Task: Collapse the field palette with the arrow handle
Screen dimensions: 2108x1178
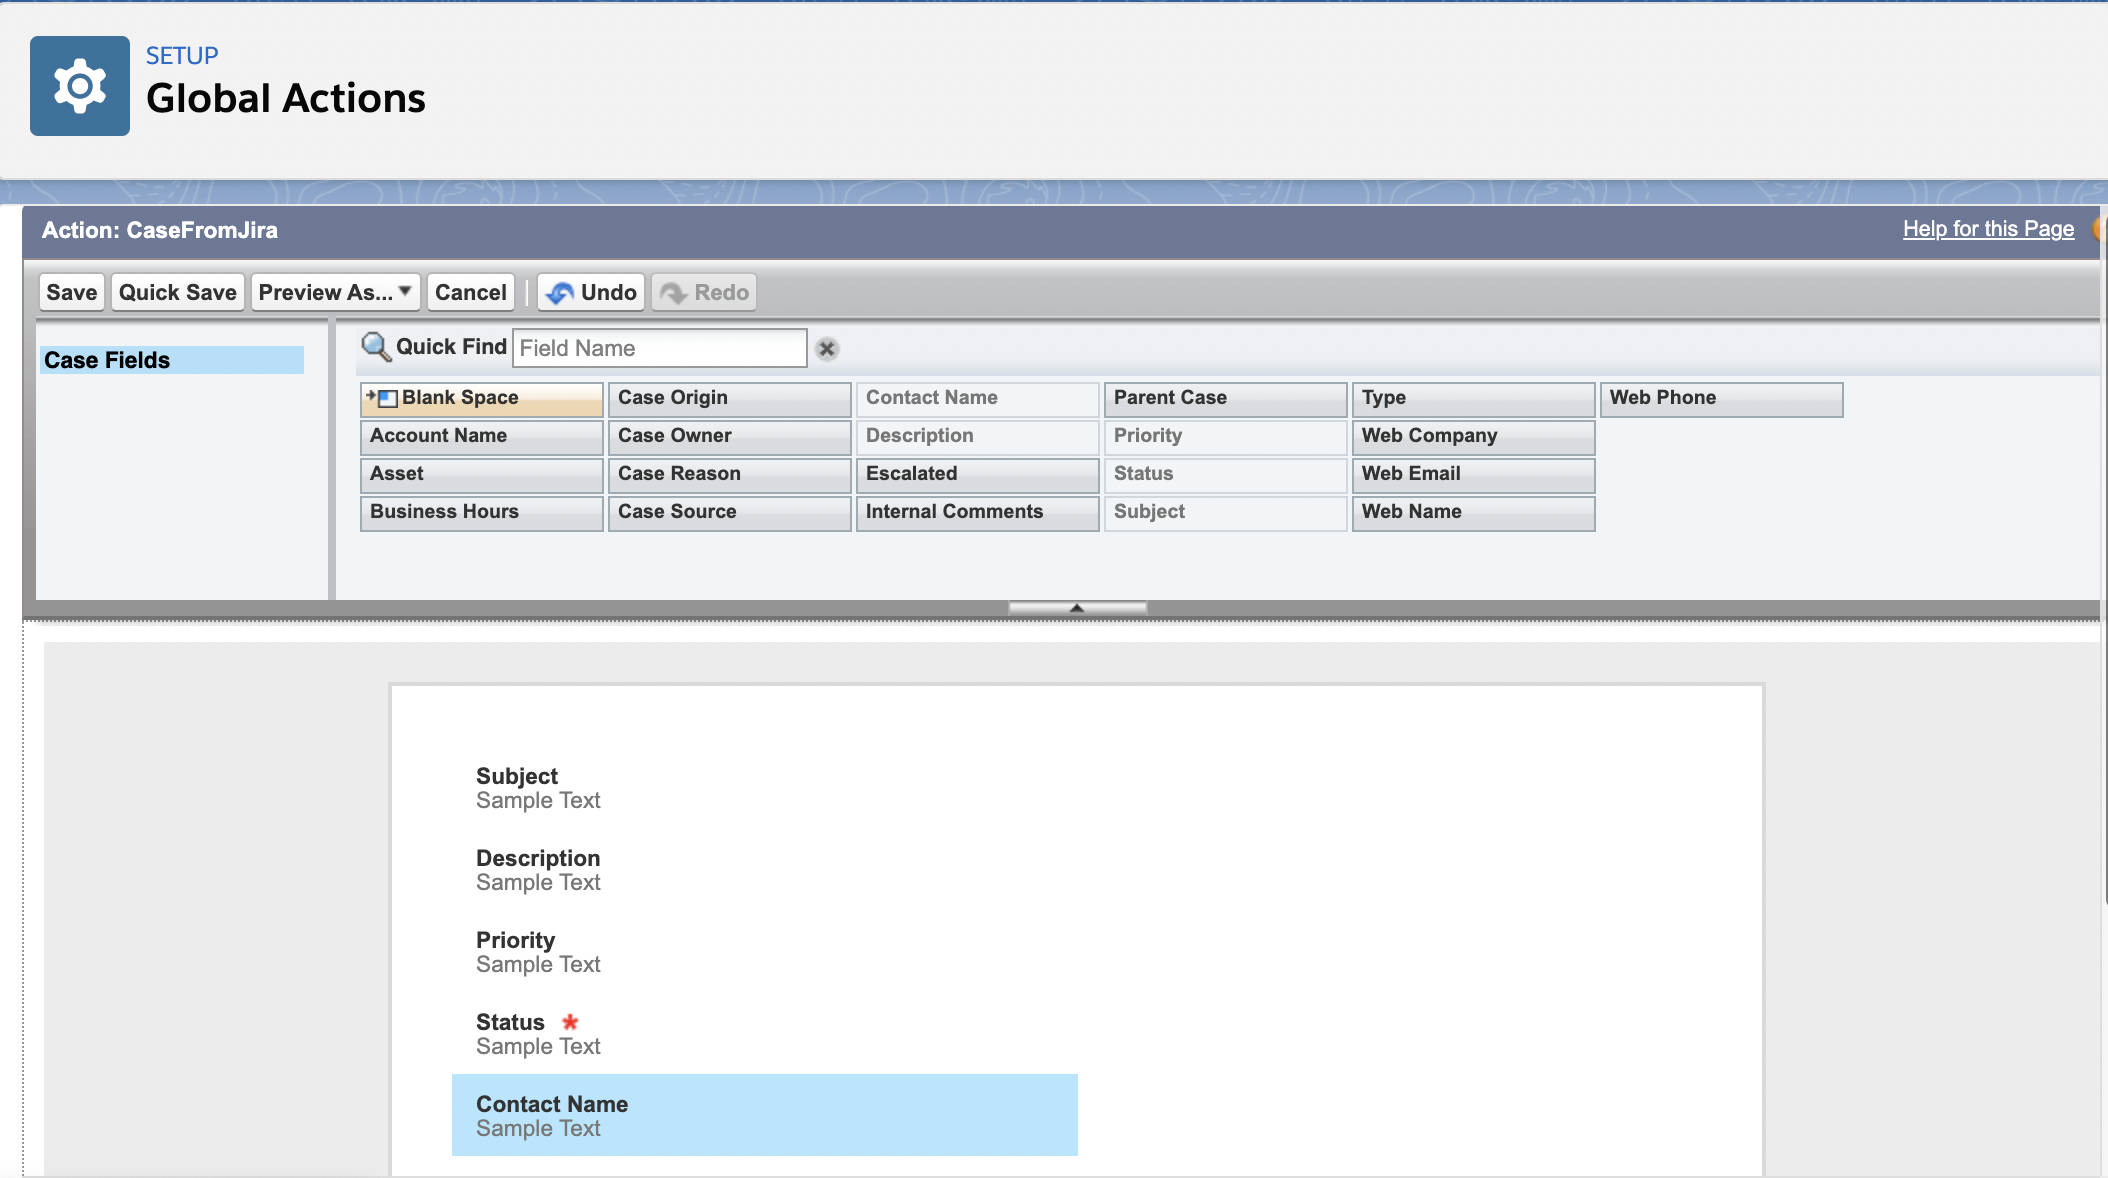Action: [x=1077, y=608]
